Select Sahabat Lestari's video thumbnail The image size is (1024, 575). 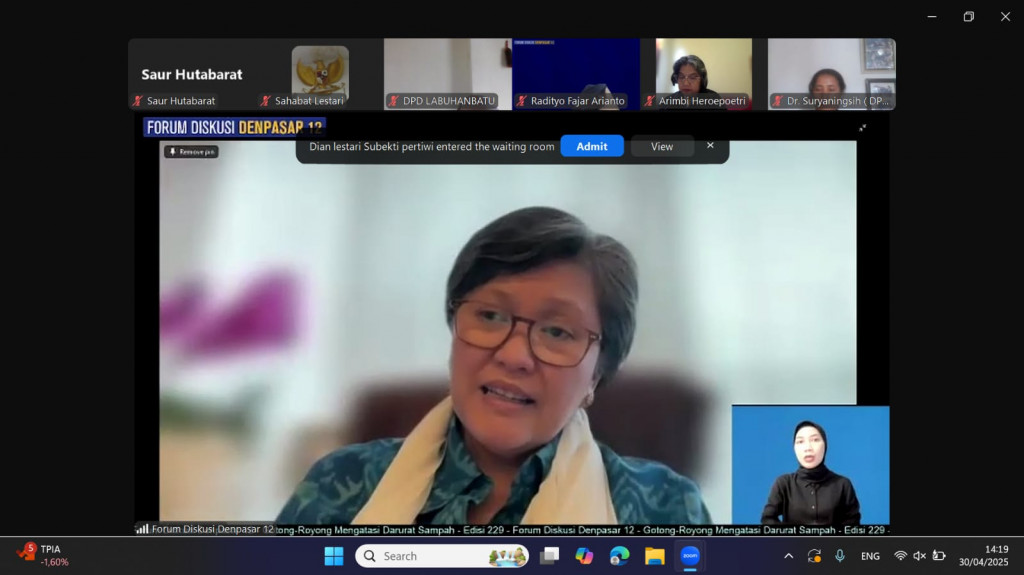click(320, 74)
